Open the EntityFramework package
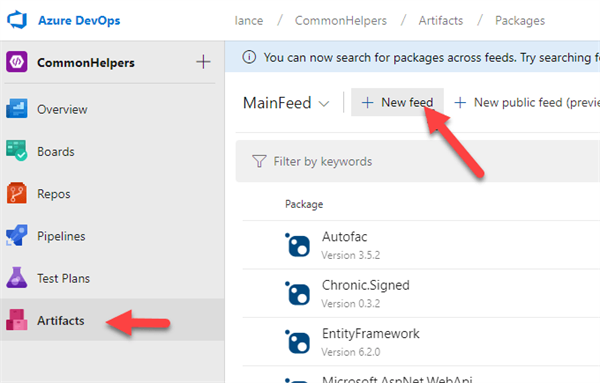The width and height of the screenshot is (600, 383). pos(370,334)
